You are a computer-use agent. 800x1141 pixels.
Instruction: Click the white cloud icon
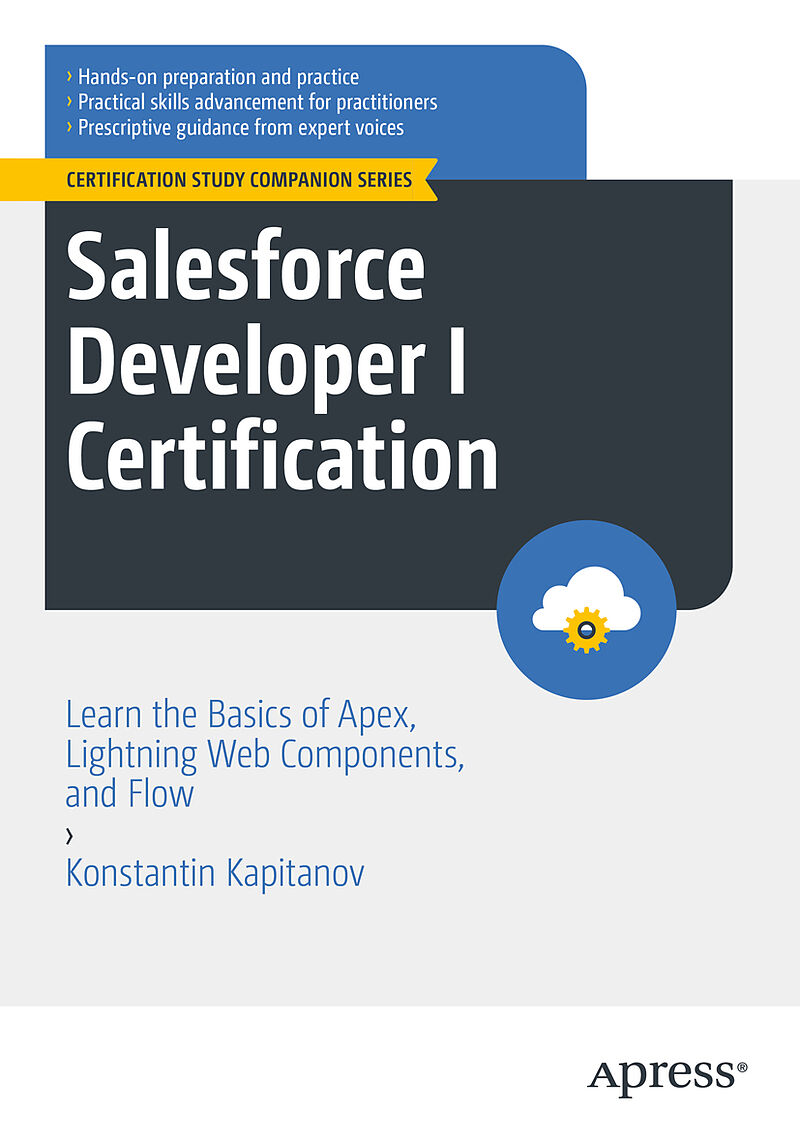pyautogui.click(x=585, y=597)
